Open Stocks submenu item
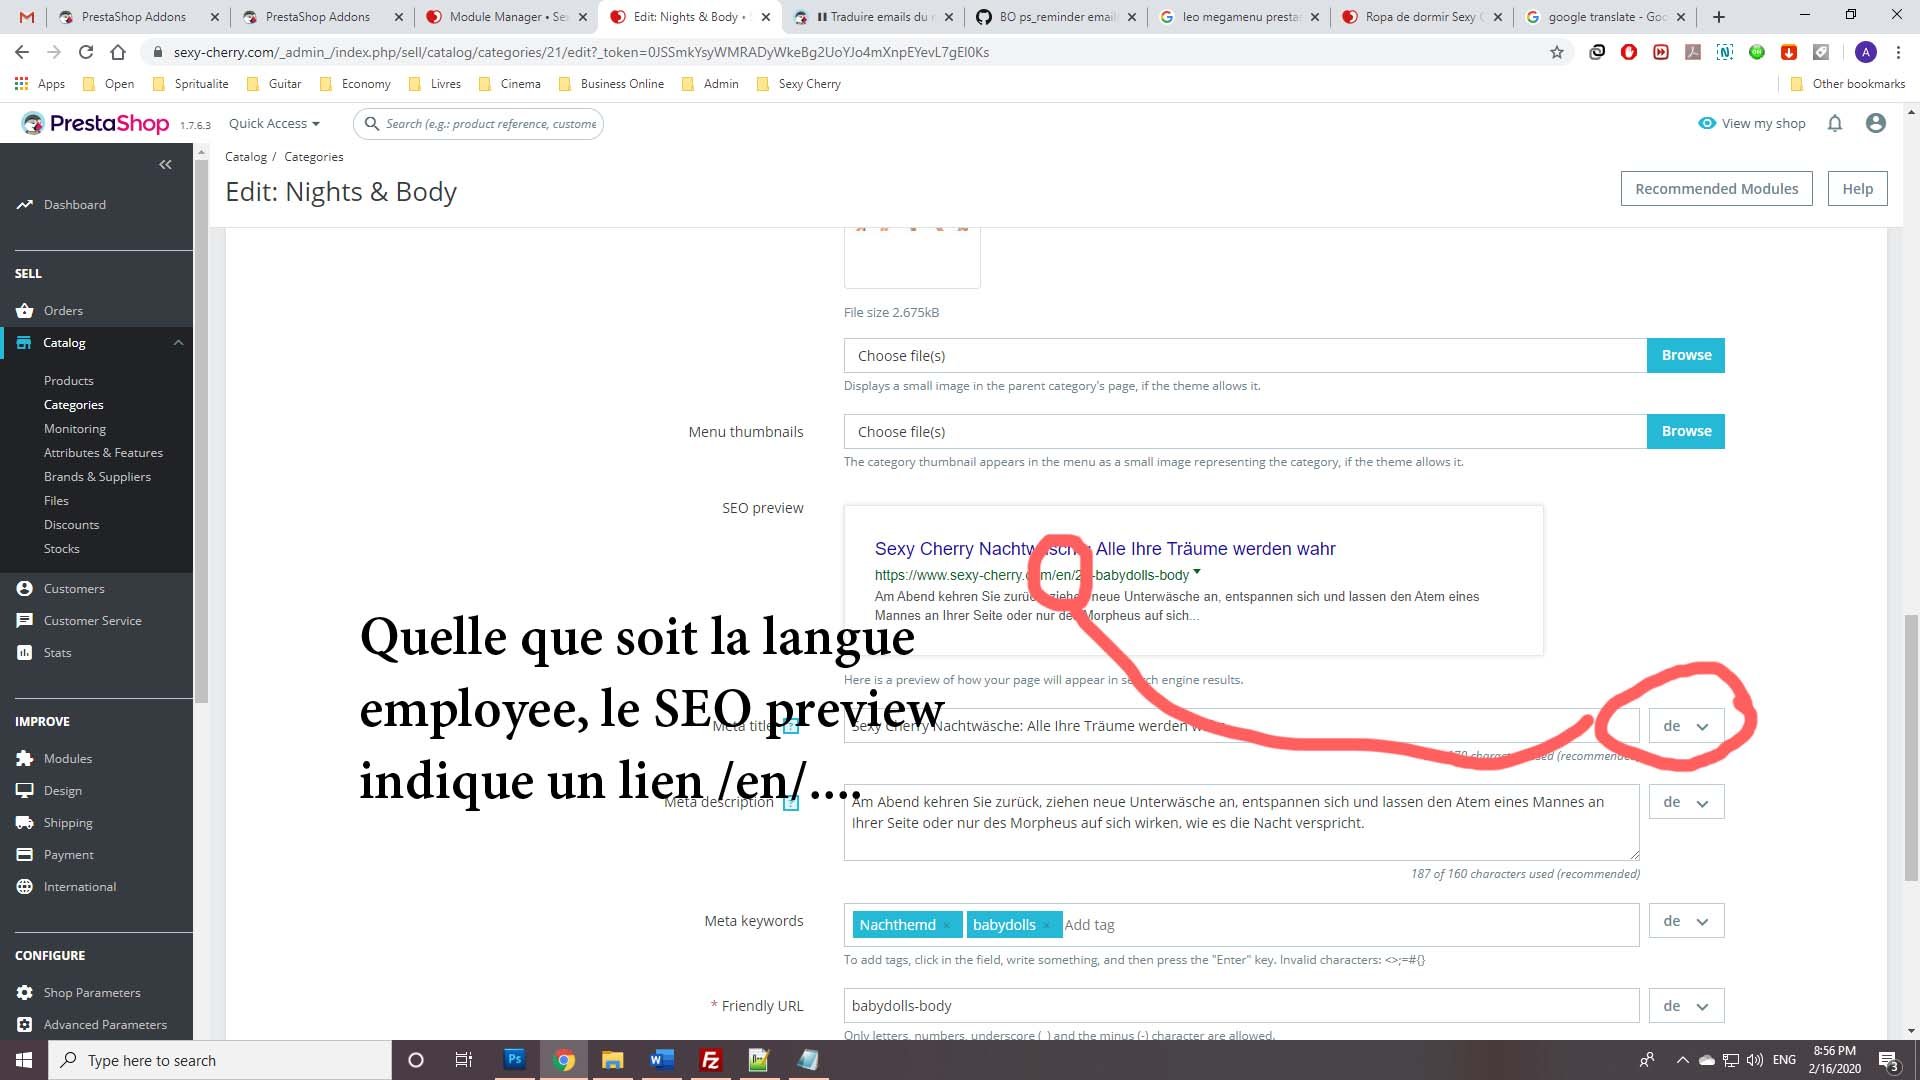Screen dimensions: 1920x1080 click(61, 548)
